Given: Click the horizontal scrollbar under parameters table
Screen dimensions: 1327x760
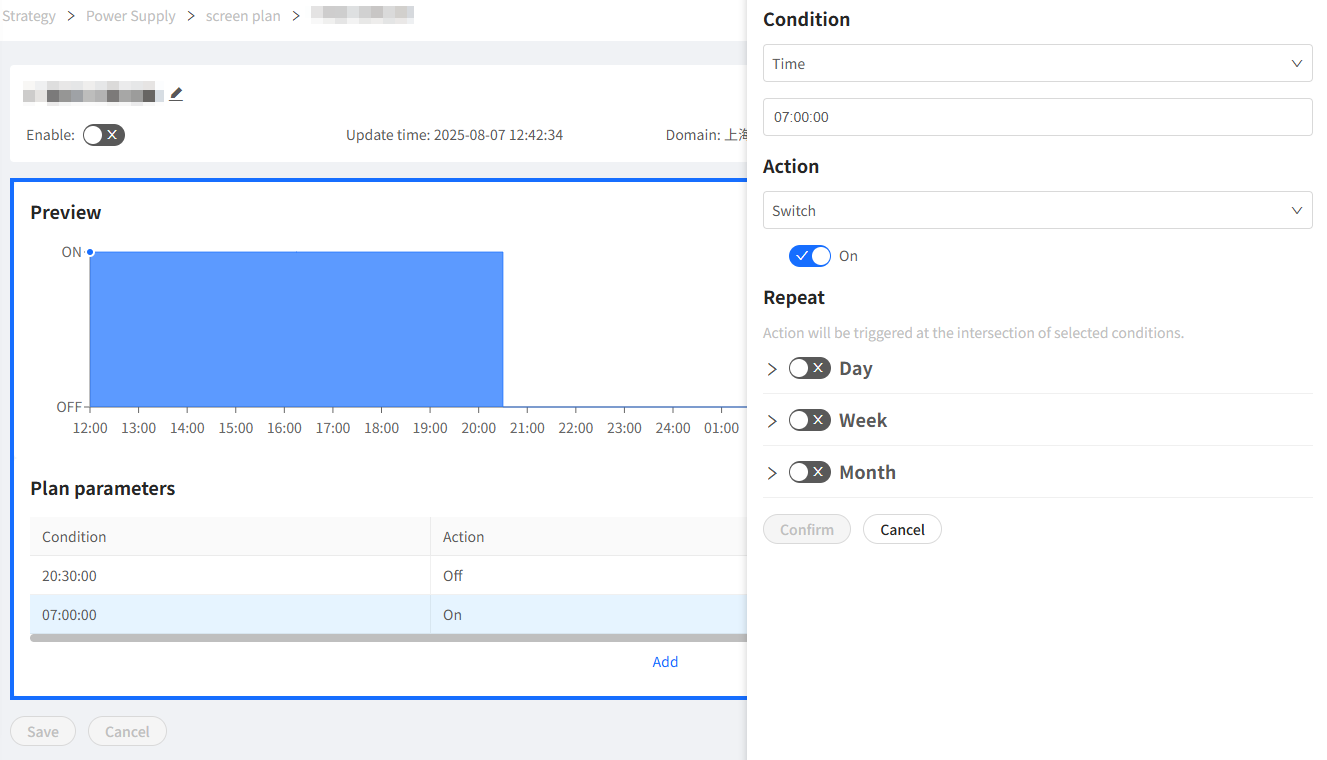Looking at the screenshot, I should pyautogui.click(x=389, y=638).
